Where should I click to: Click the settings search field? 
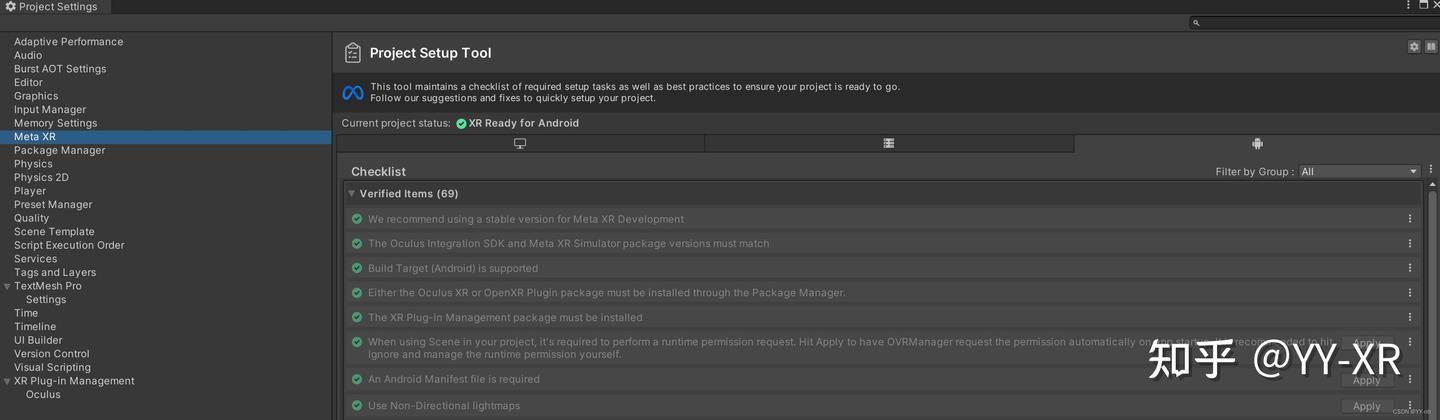(1310, 22)
